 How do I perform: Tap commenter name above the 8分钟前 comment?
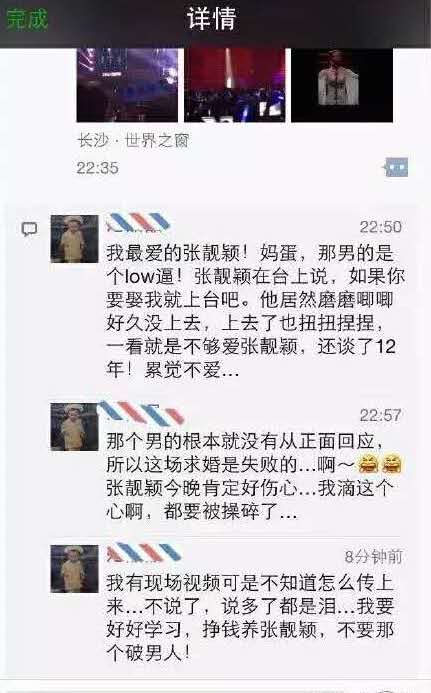coord(144,552)
